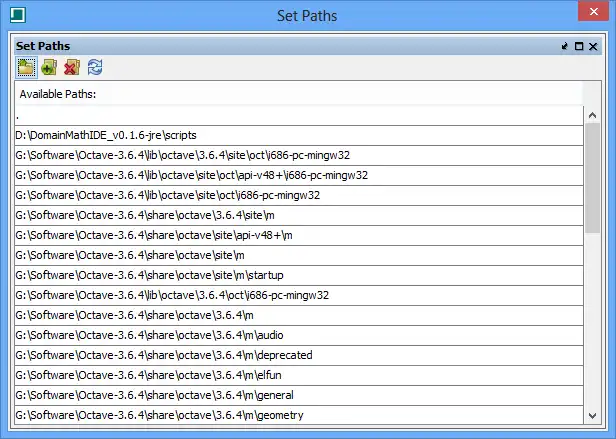This screenshot has width=616, height=439.
Task: Click the Available Paths column header
Action: tap(299, 94)
